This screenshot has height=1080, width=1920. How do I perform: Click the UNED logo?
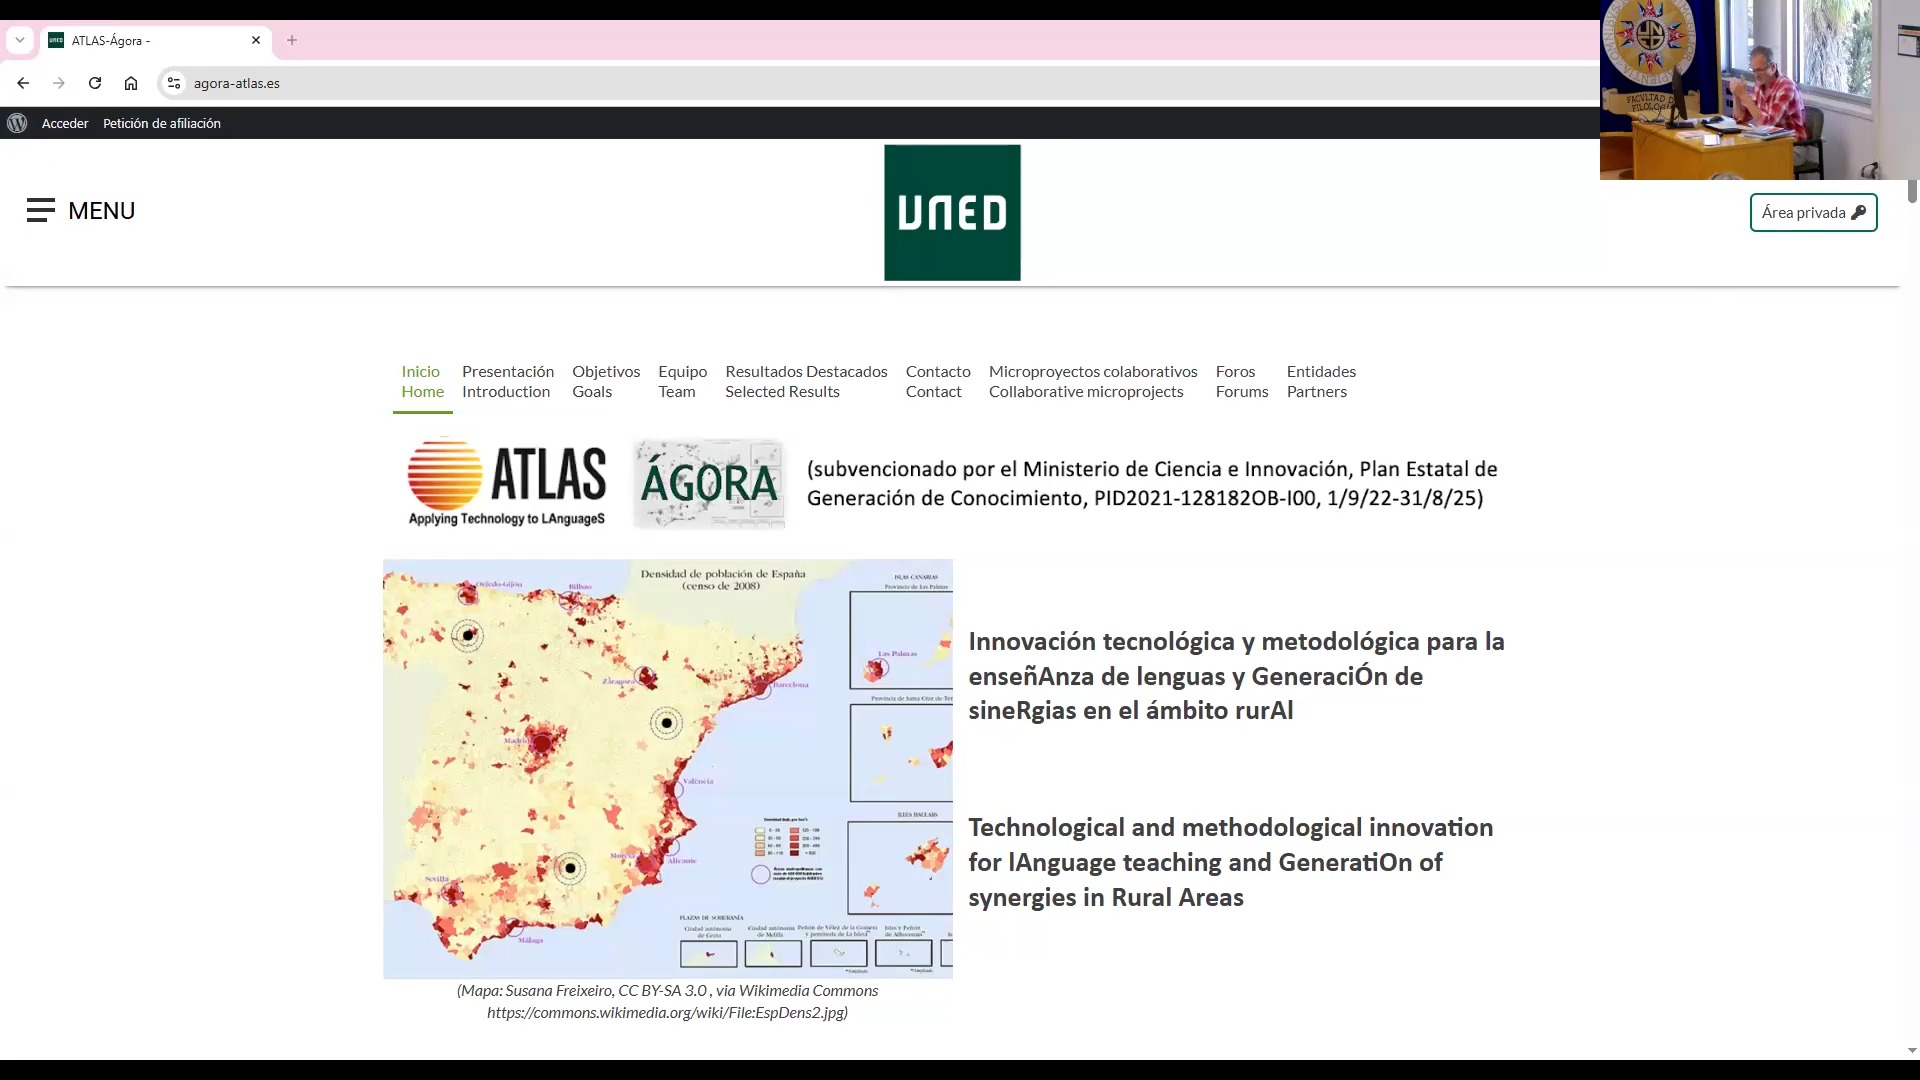click(952, 212)
